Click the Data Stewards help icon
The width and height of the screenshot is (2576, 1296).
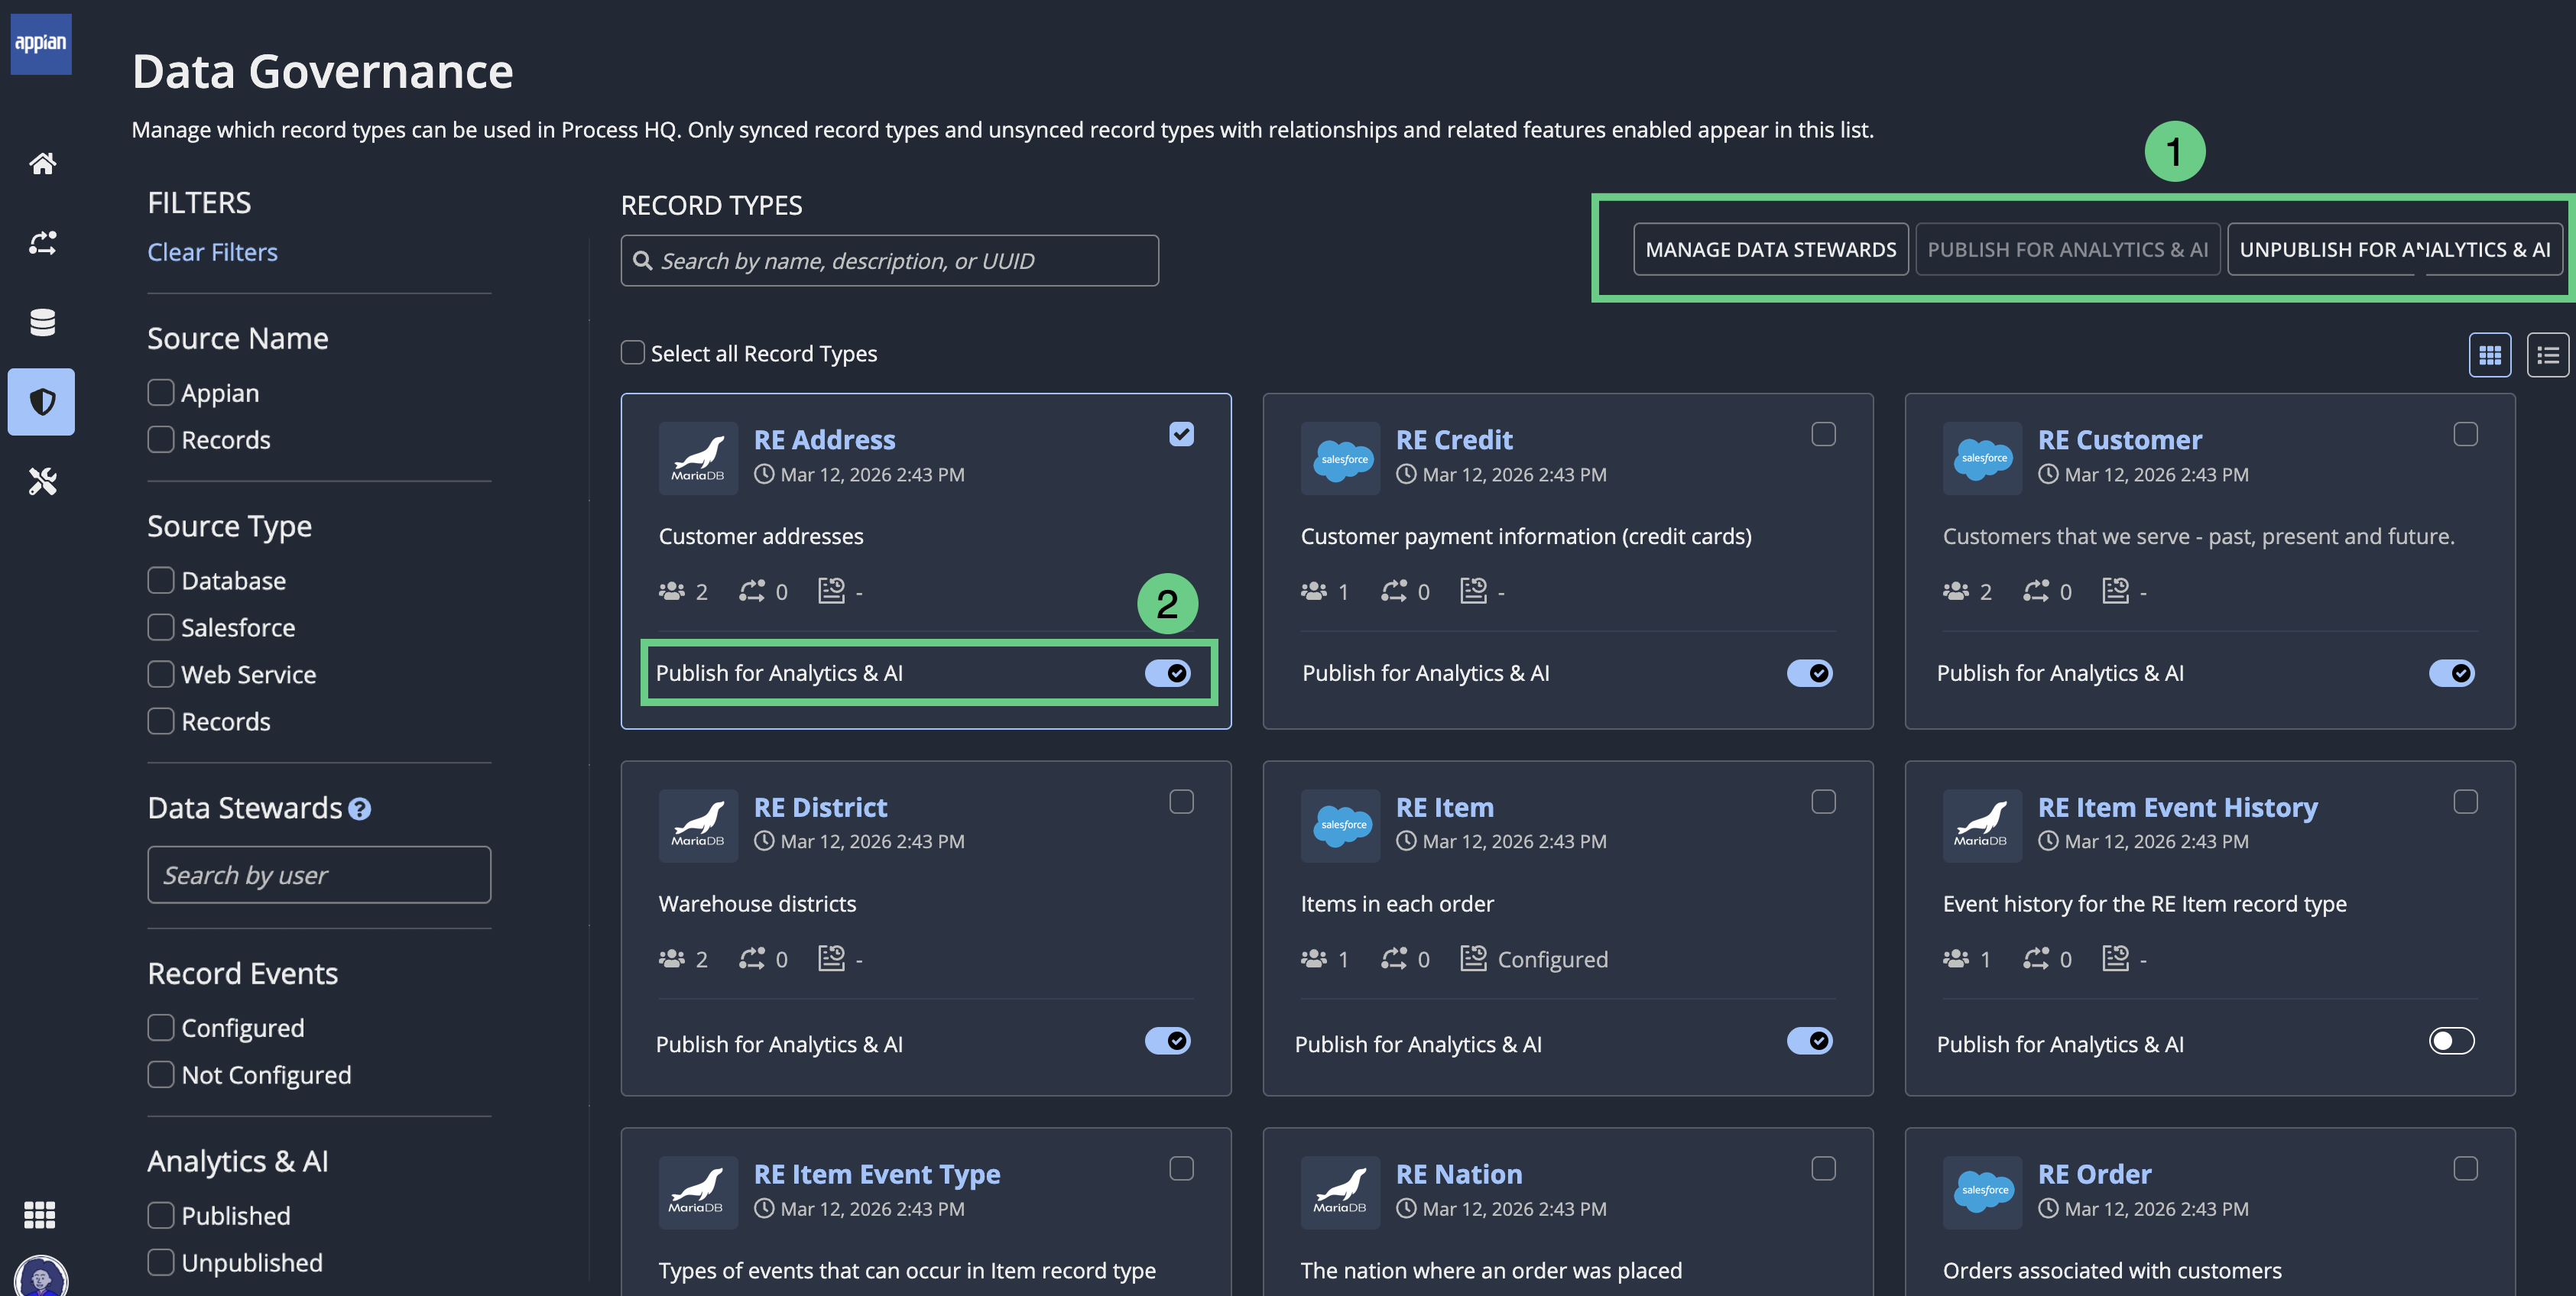coord(359,809)
